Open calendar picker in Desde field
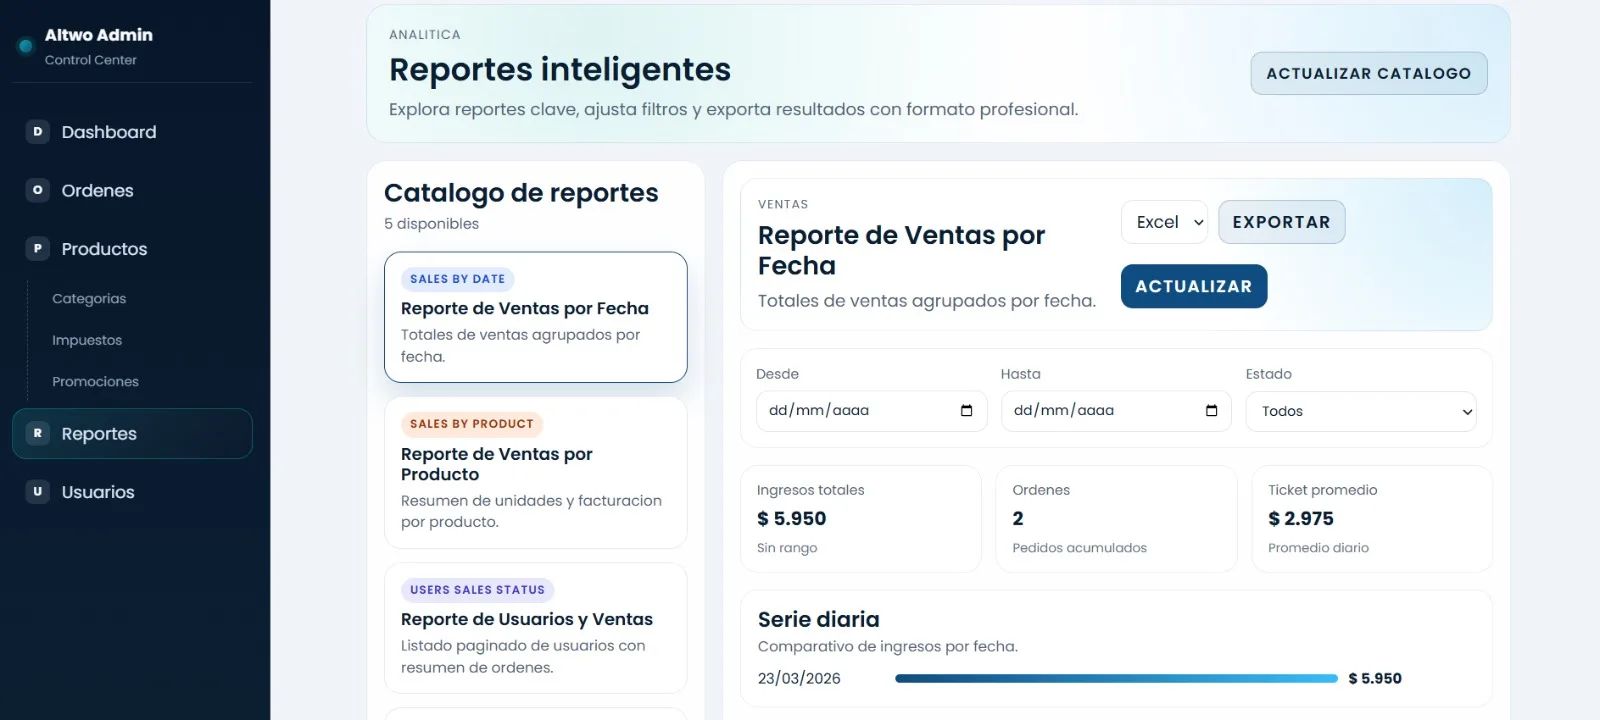The image size is (1600, 720). pyautogui.click(x=966, y=411)
